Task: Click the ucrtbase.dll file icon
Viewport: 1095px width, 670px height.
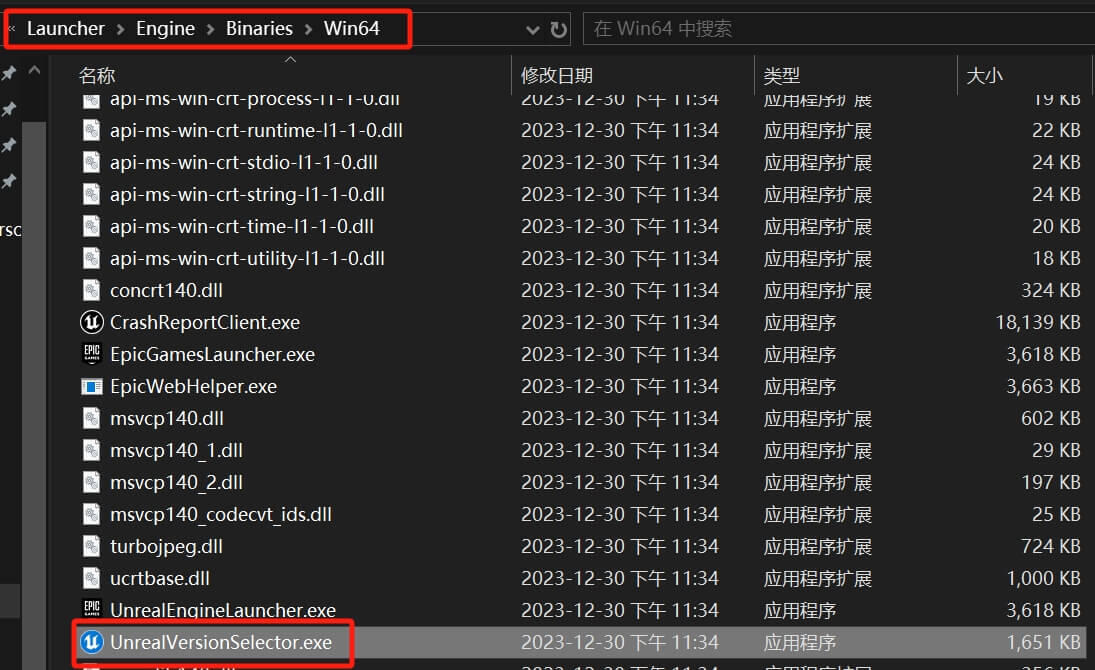Action: click(91, 578)
